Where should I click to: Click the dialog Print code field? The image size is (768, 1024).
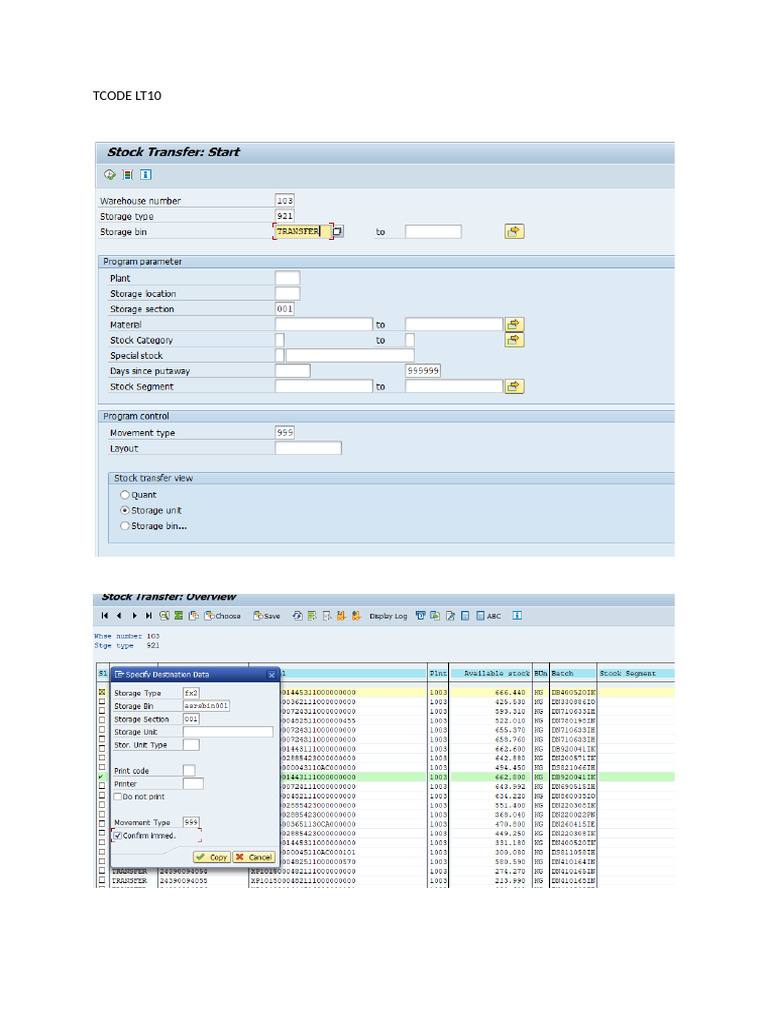189,771
